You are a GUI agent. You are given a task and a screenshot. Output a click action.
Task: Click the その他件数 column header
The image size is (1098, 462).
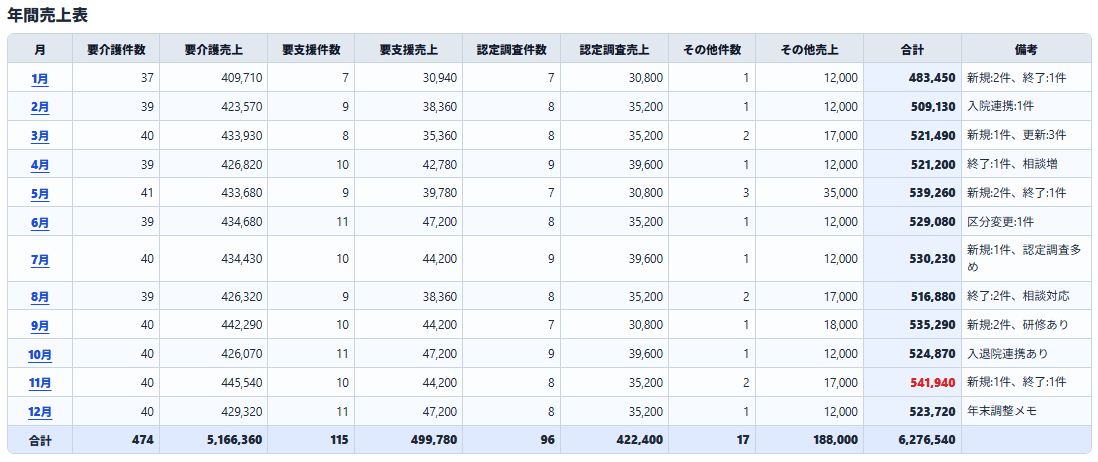click(712, 50)
